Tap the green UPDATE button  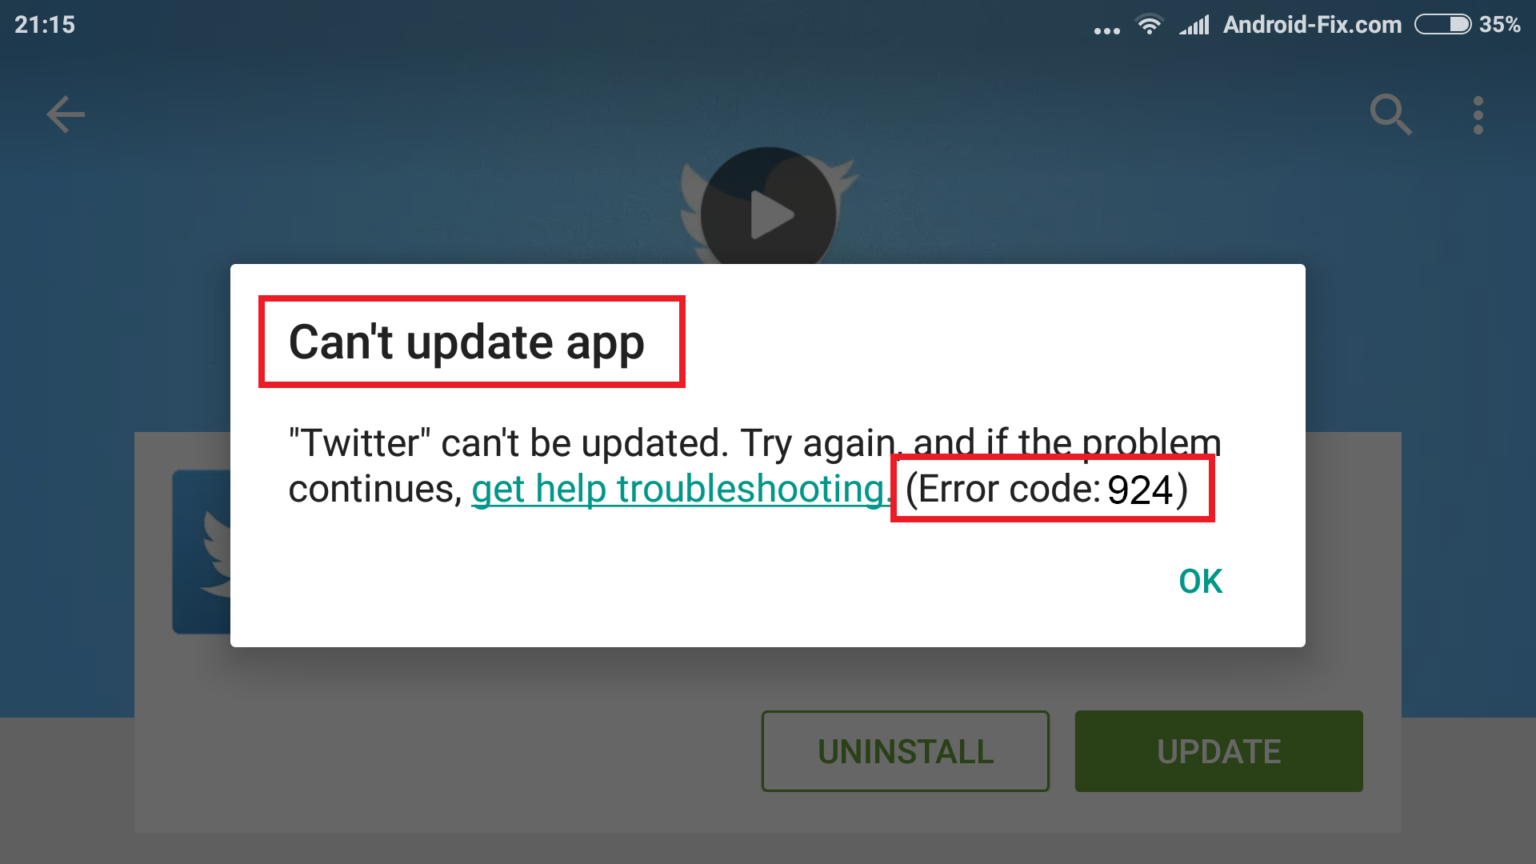[1218, 751]
